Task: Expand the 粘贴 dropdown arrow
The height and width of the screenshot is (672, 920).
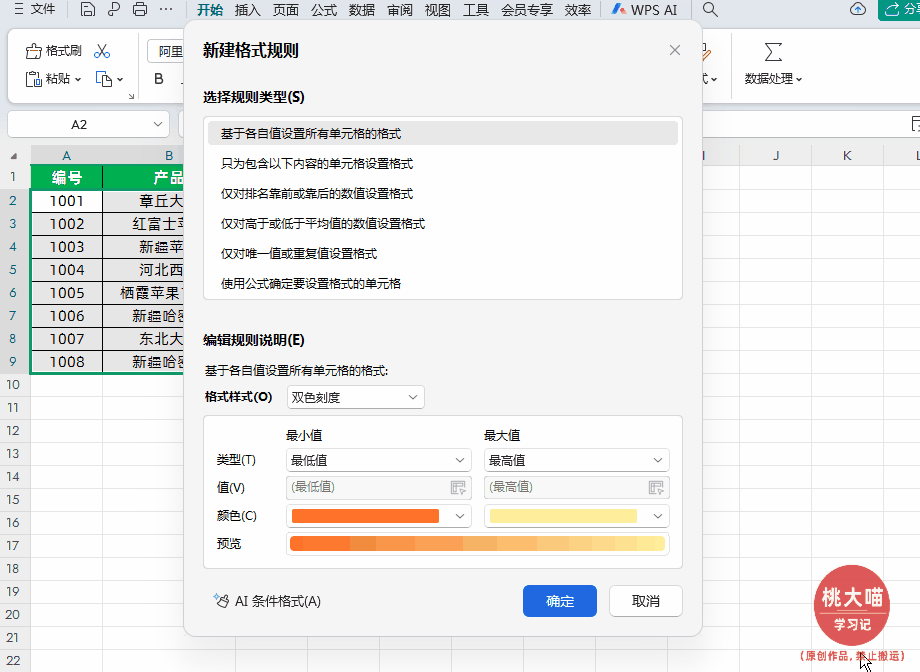Action: 77,79
